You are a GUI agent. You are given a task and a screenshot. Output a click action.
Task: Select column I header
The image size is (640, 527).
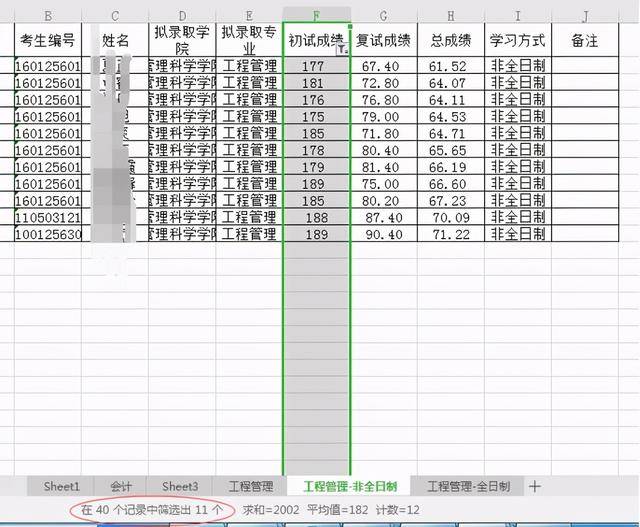tap(518, 16)
